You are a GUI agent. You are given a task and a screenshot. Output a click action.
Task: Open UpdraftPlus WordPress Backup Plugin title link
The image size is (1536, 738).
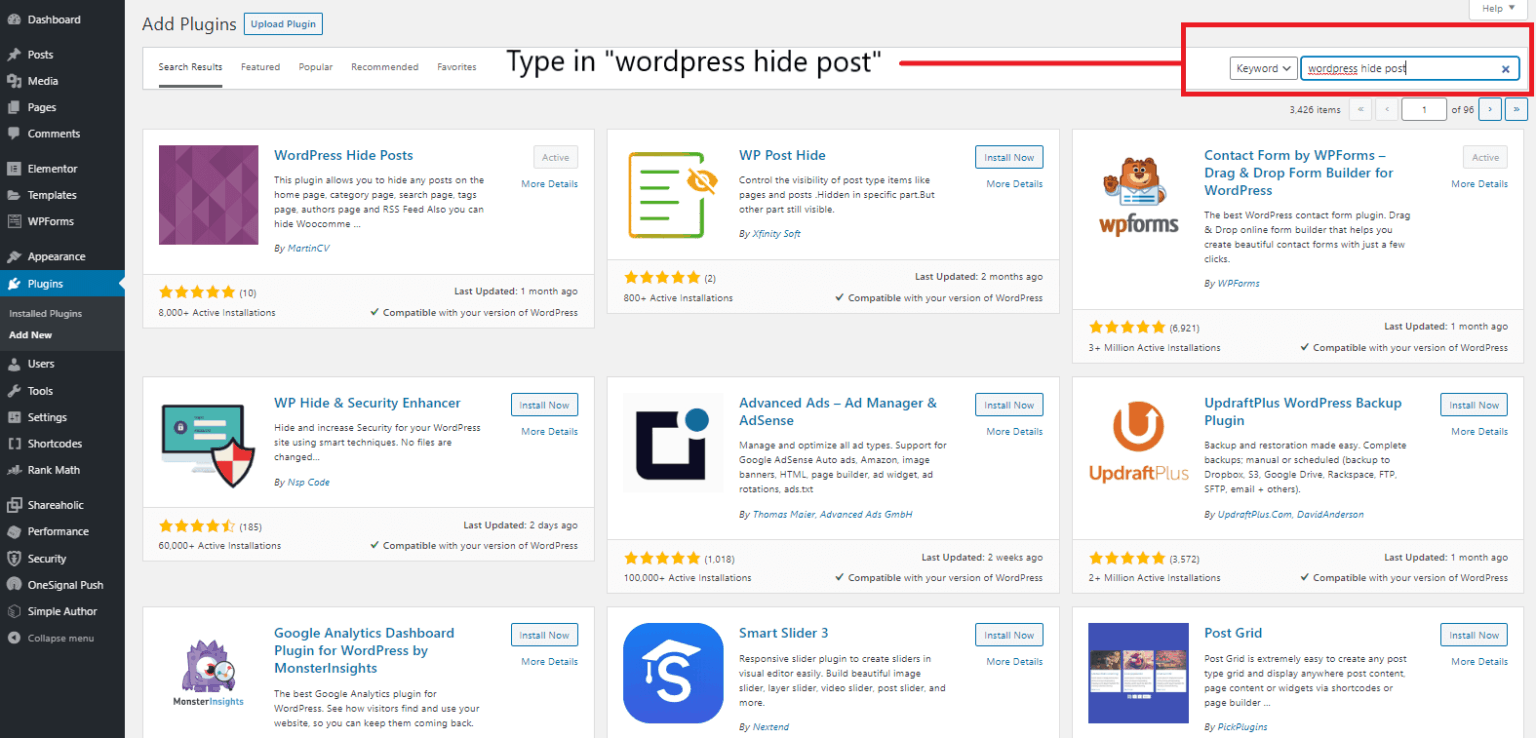coord(1303,412)
